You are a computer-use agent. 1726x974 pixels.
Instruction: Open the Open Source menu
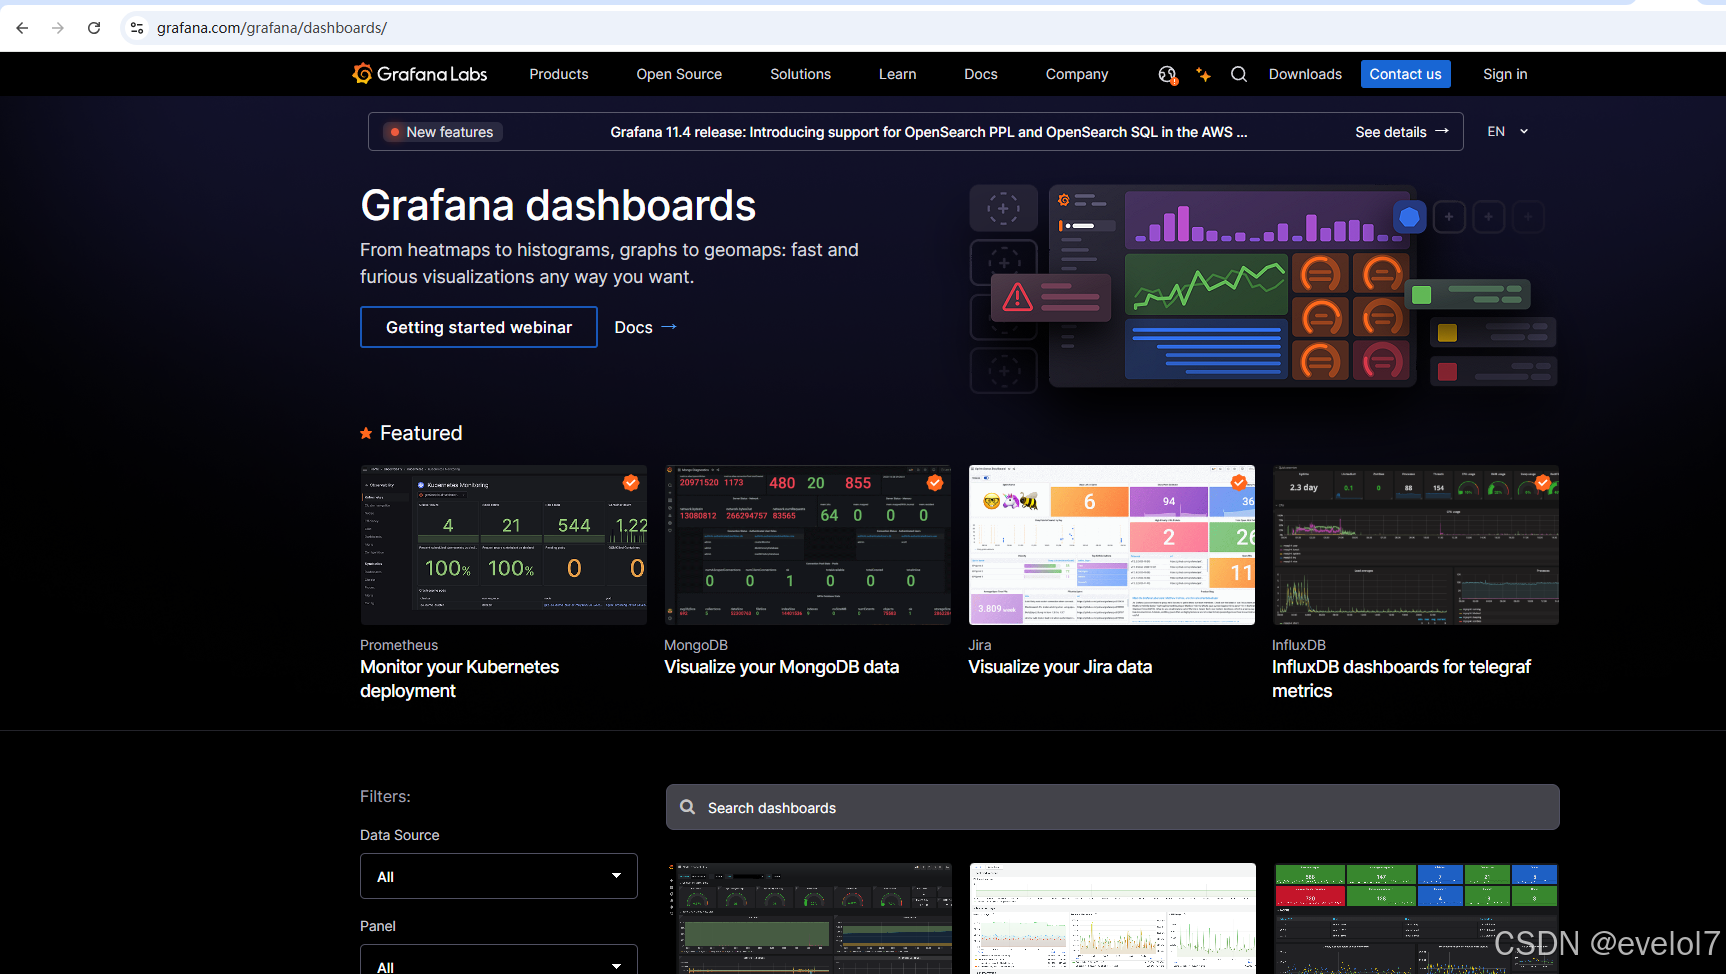679,74
